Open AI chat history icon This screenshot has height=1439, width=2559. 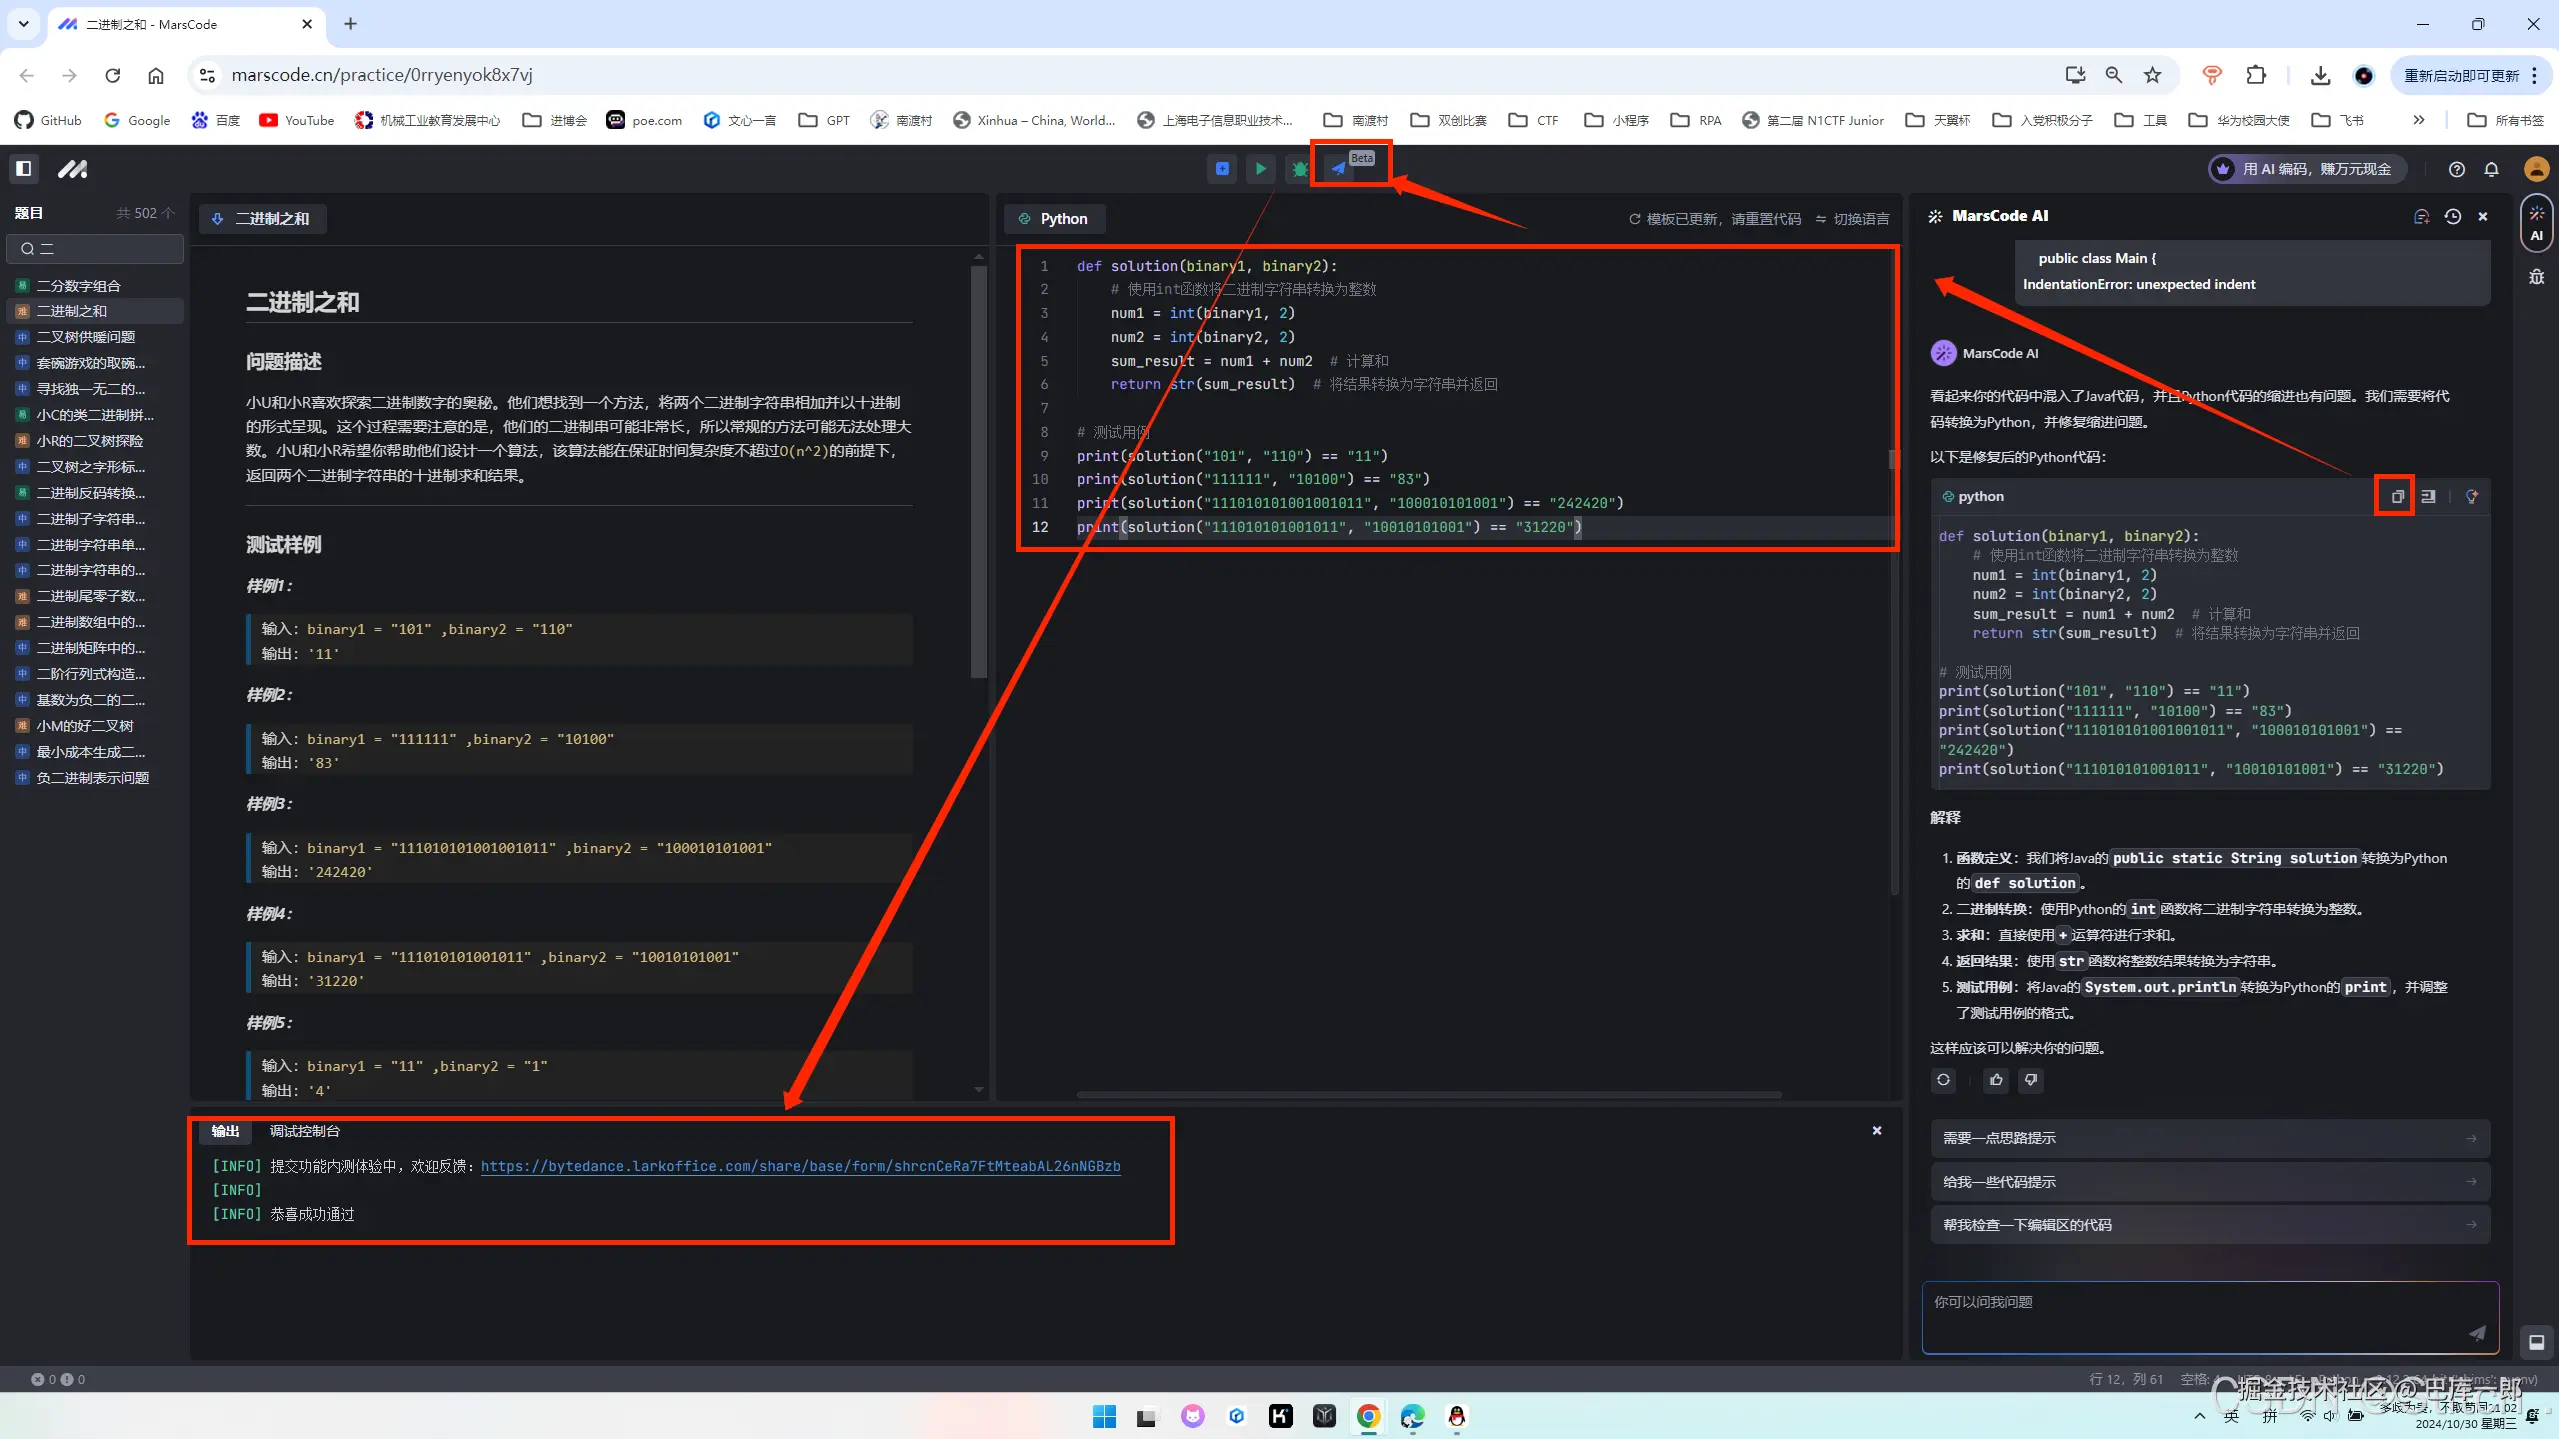[x=2452, y=216]
